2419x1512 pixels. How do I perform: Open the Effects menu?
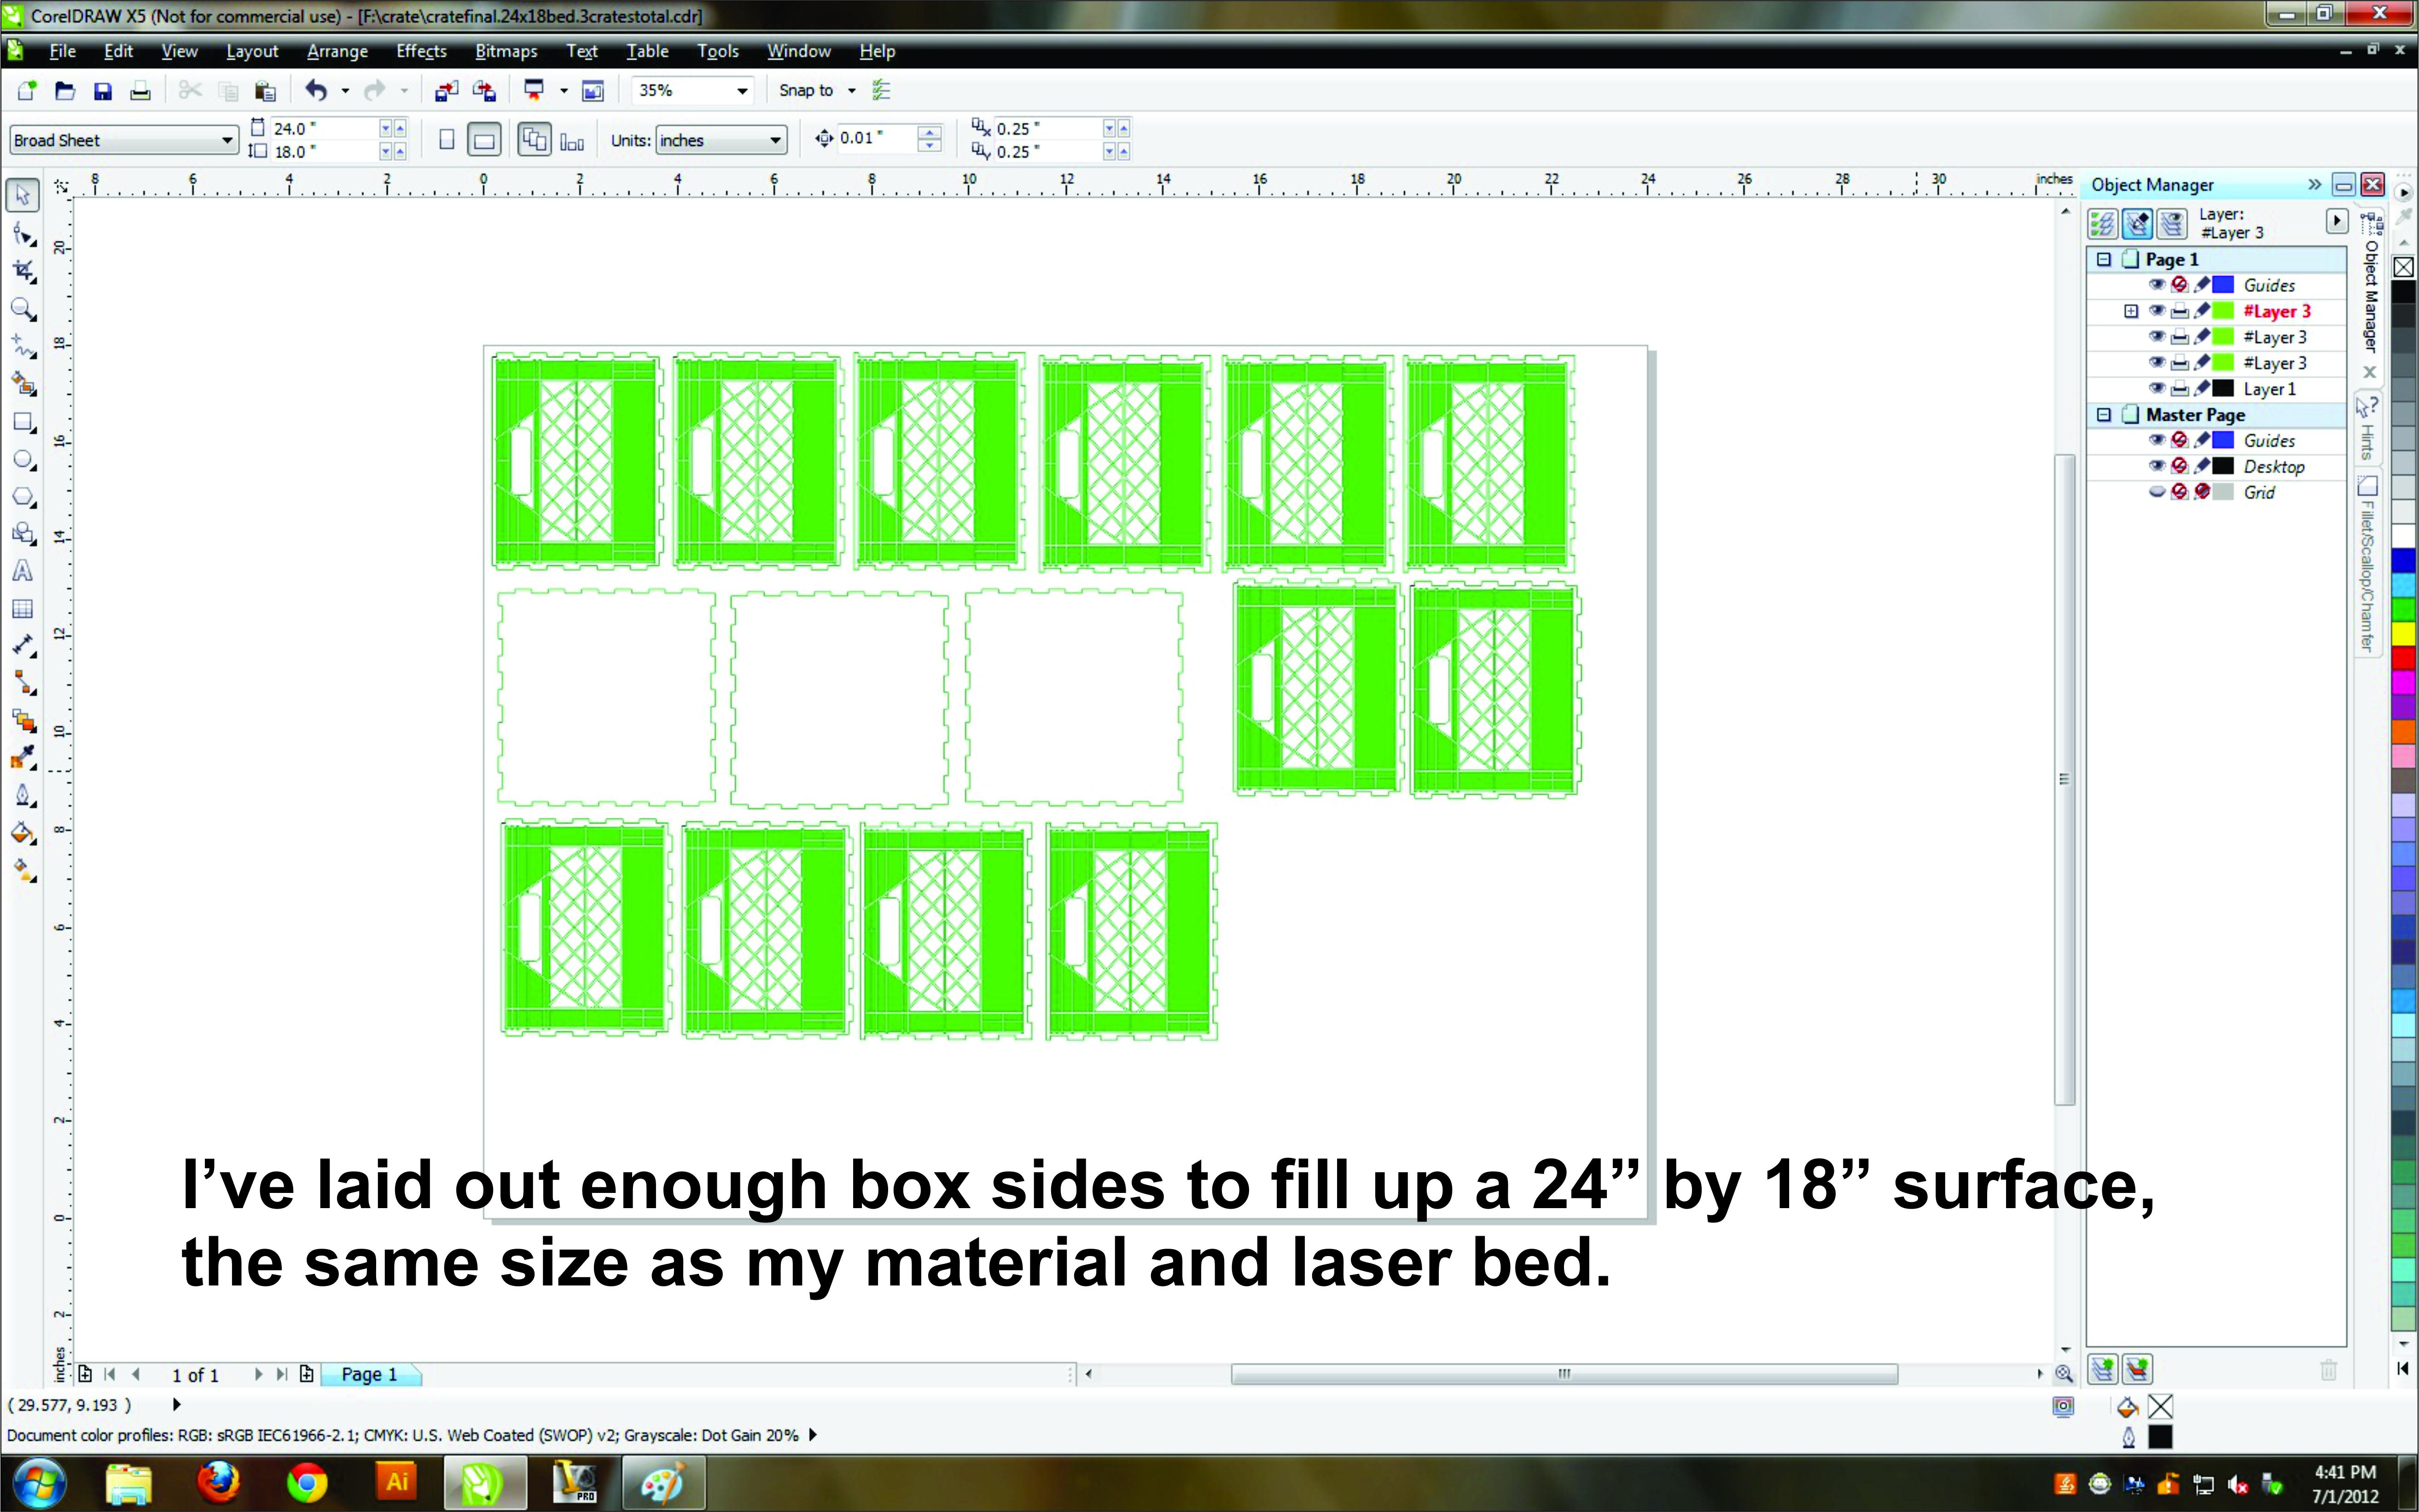coord(421,51)
